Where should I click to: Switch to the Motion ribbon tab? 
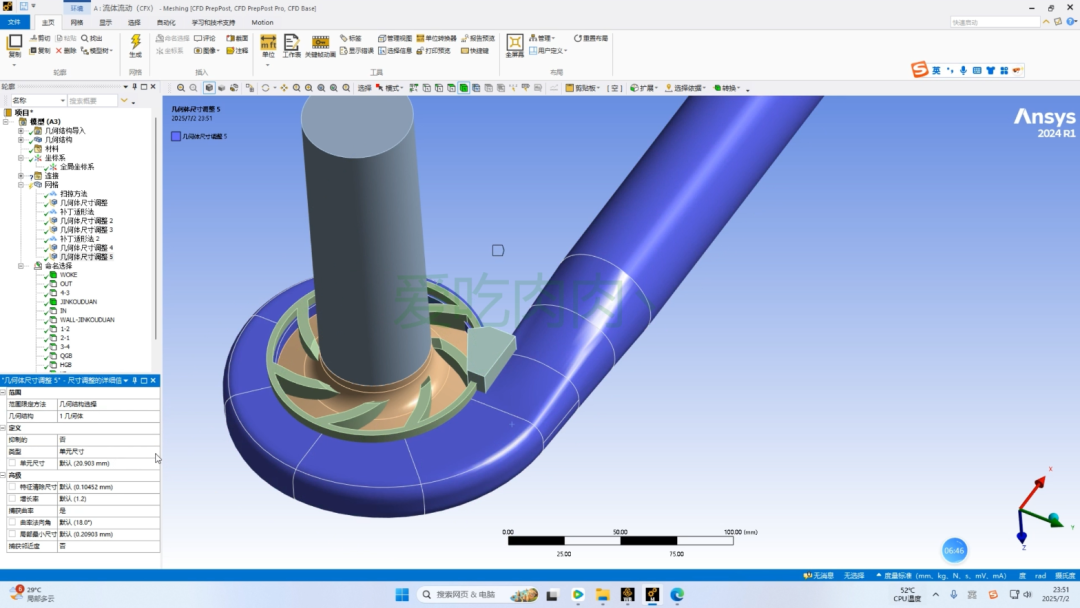[x=262, y=23]
